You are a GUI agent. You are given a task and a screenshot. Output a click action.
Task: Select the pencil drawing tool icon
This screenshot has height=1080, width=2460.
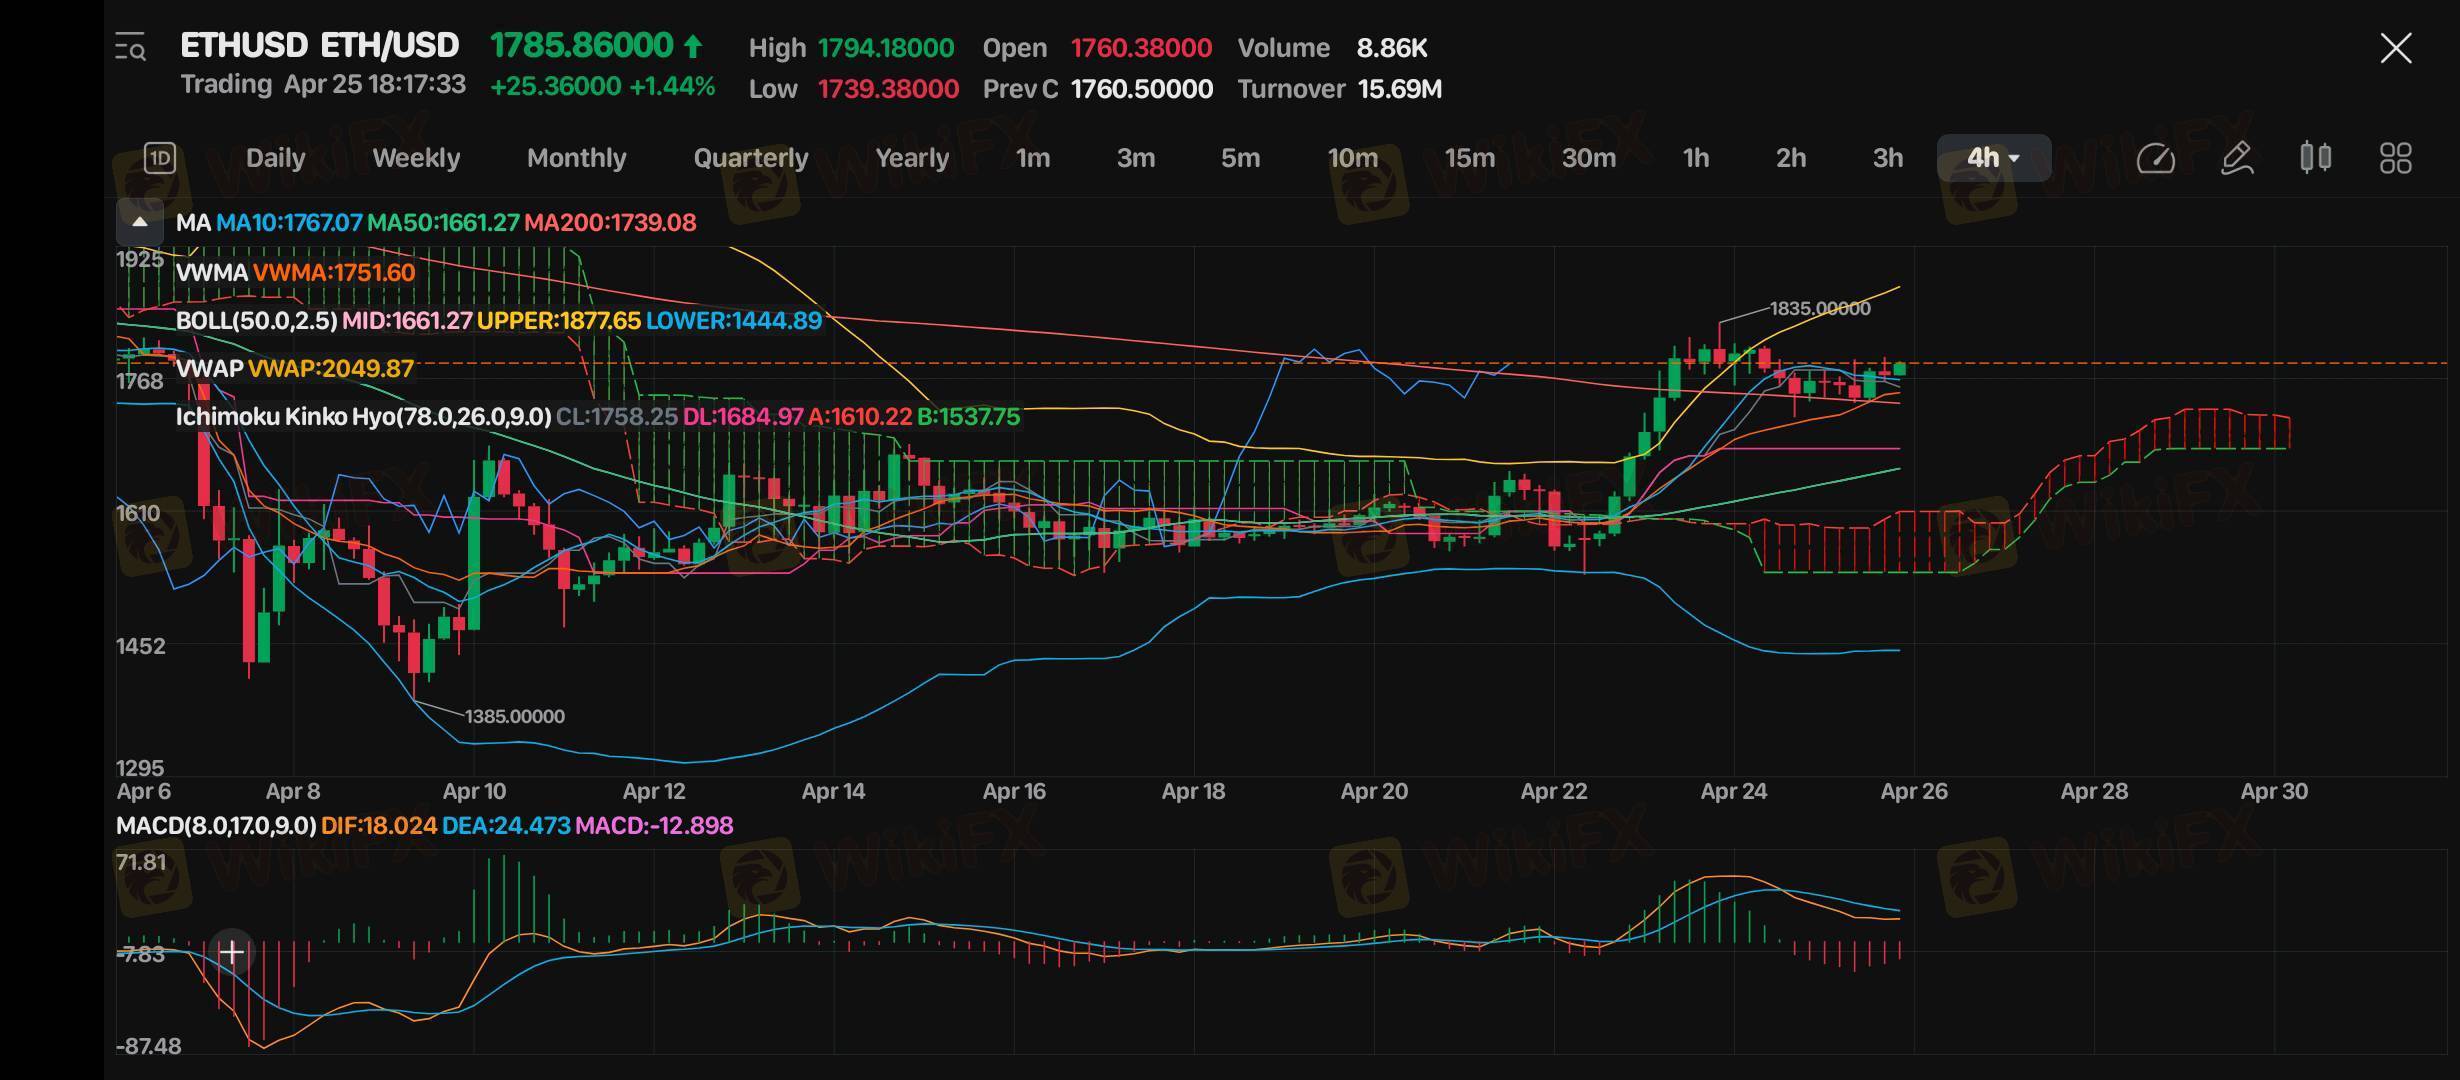(x=2236, y=158)
